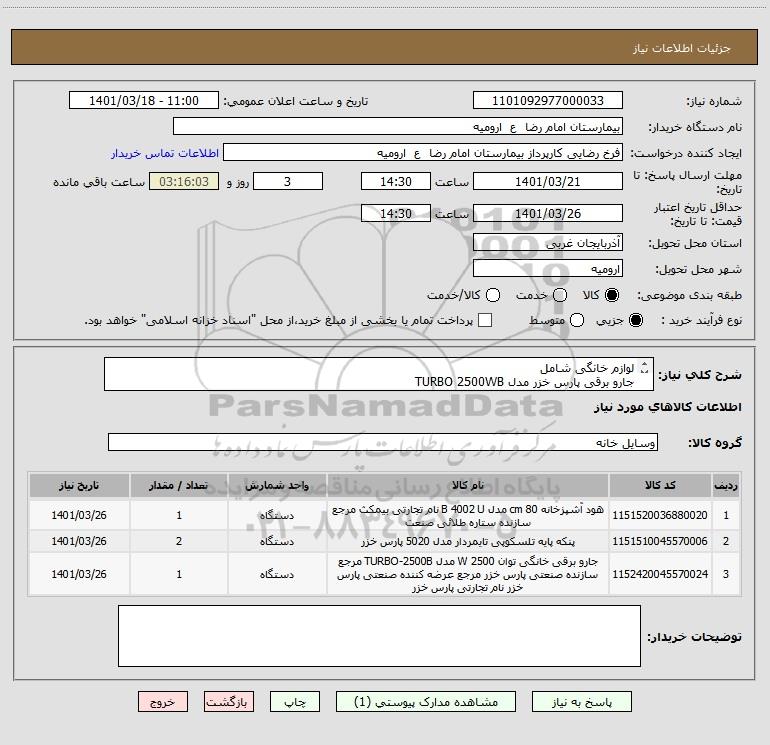Click the remaining time field 03:16:03
The image size is (770, 745).
tap(184, 181)
